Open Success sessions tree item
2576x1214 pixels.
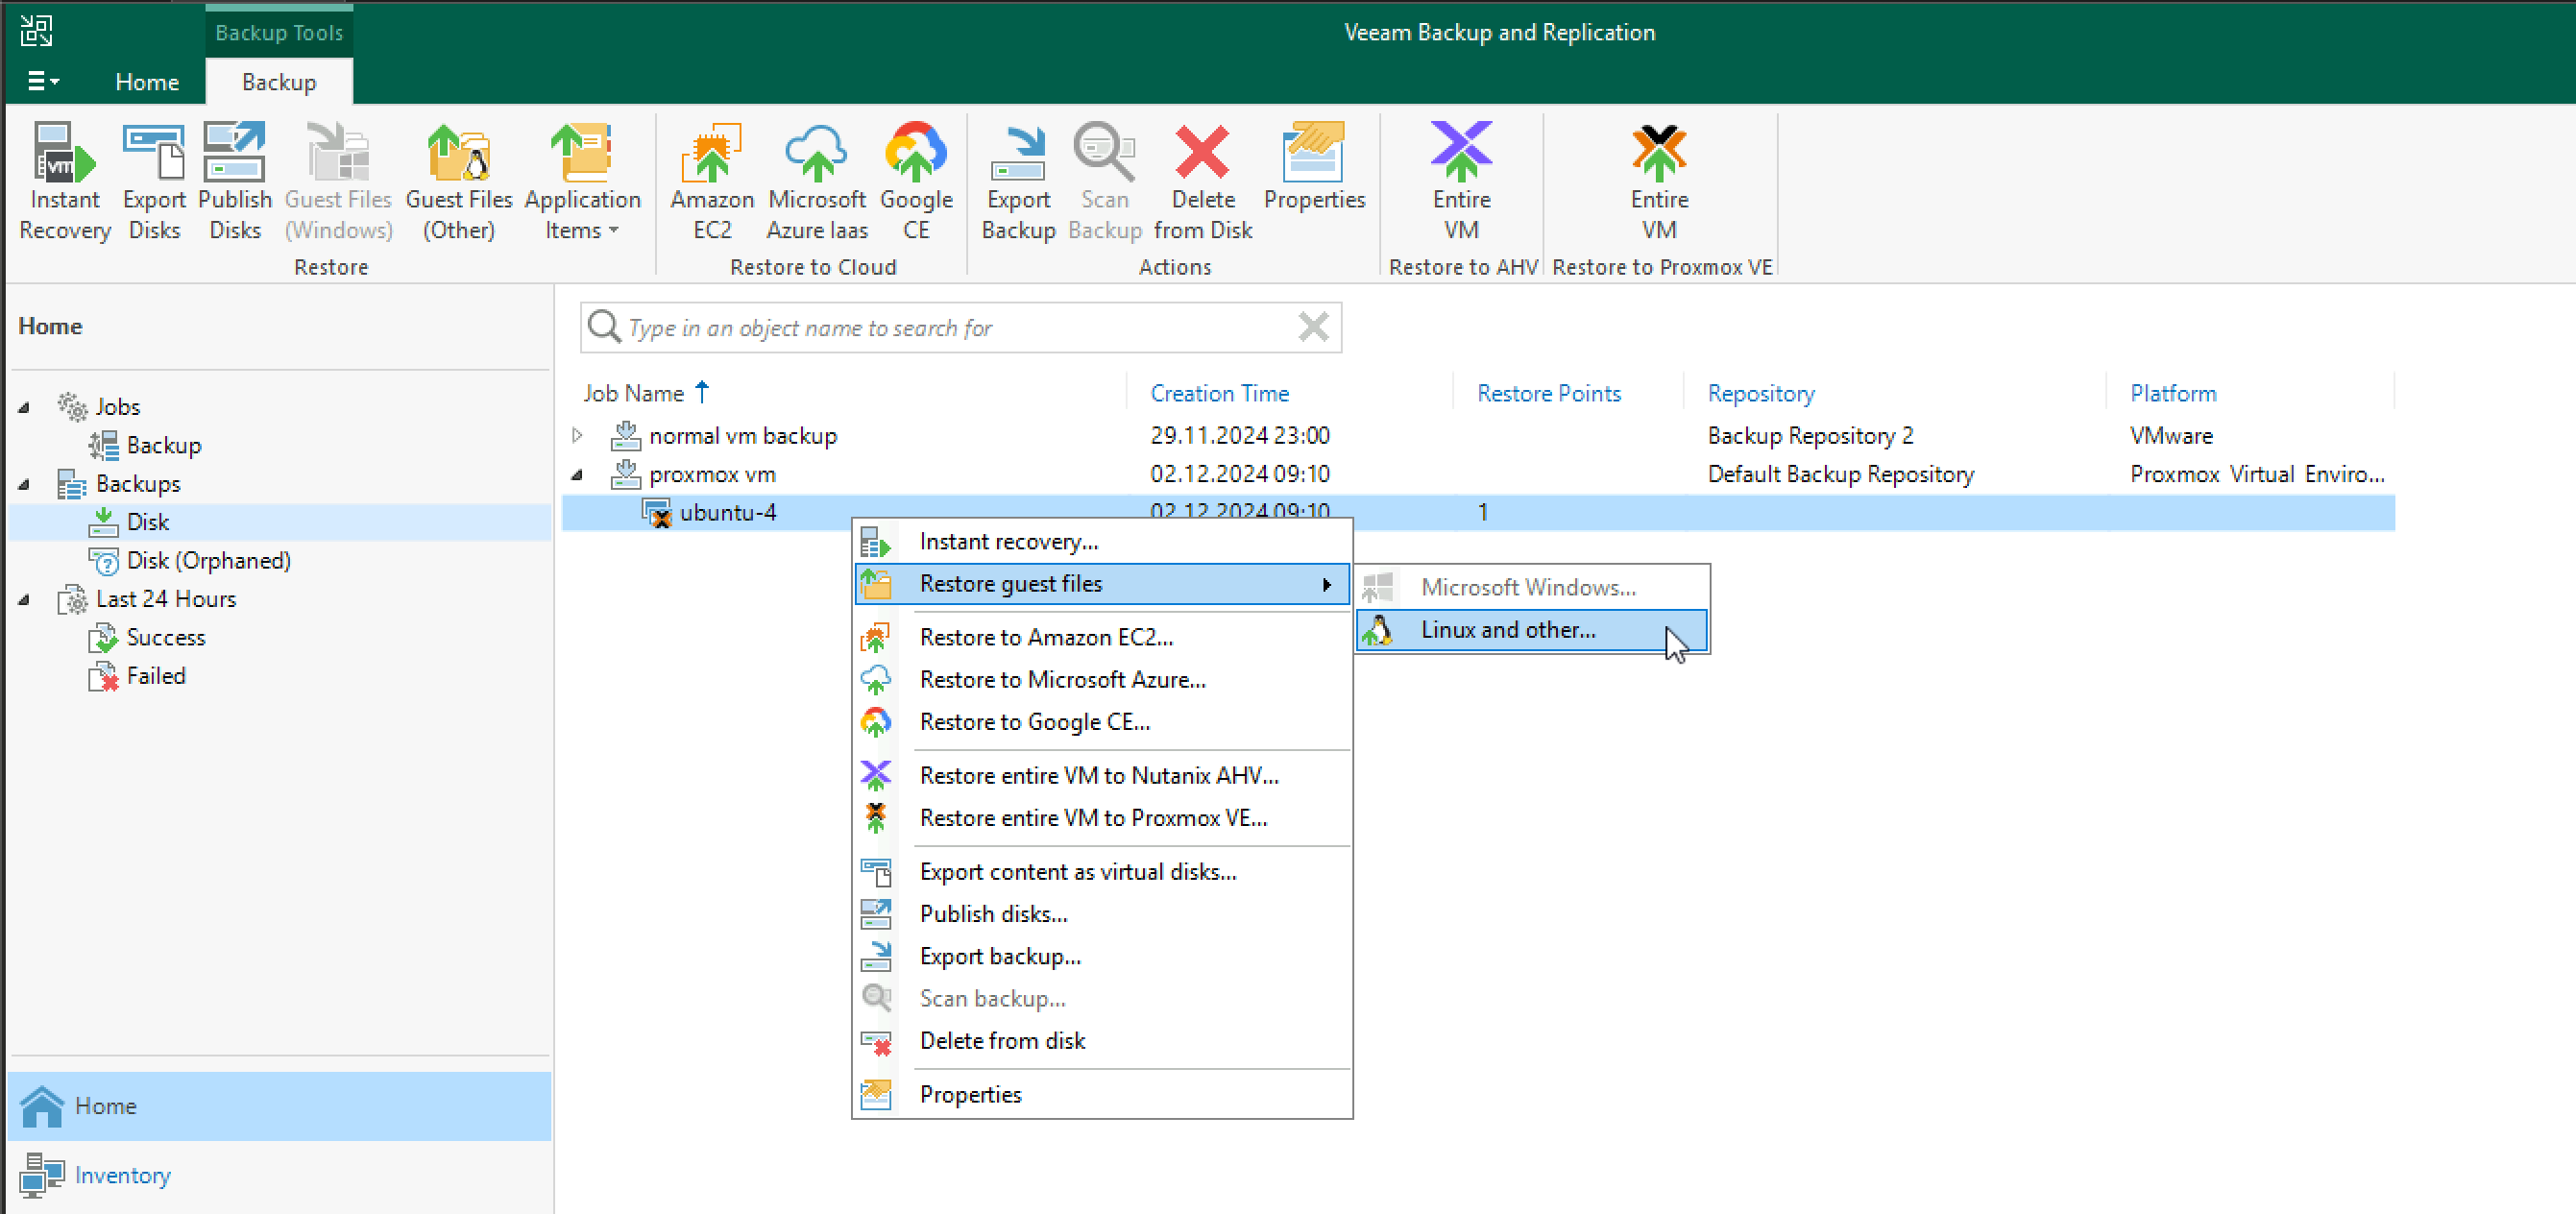tap(147, 637)
